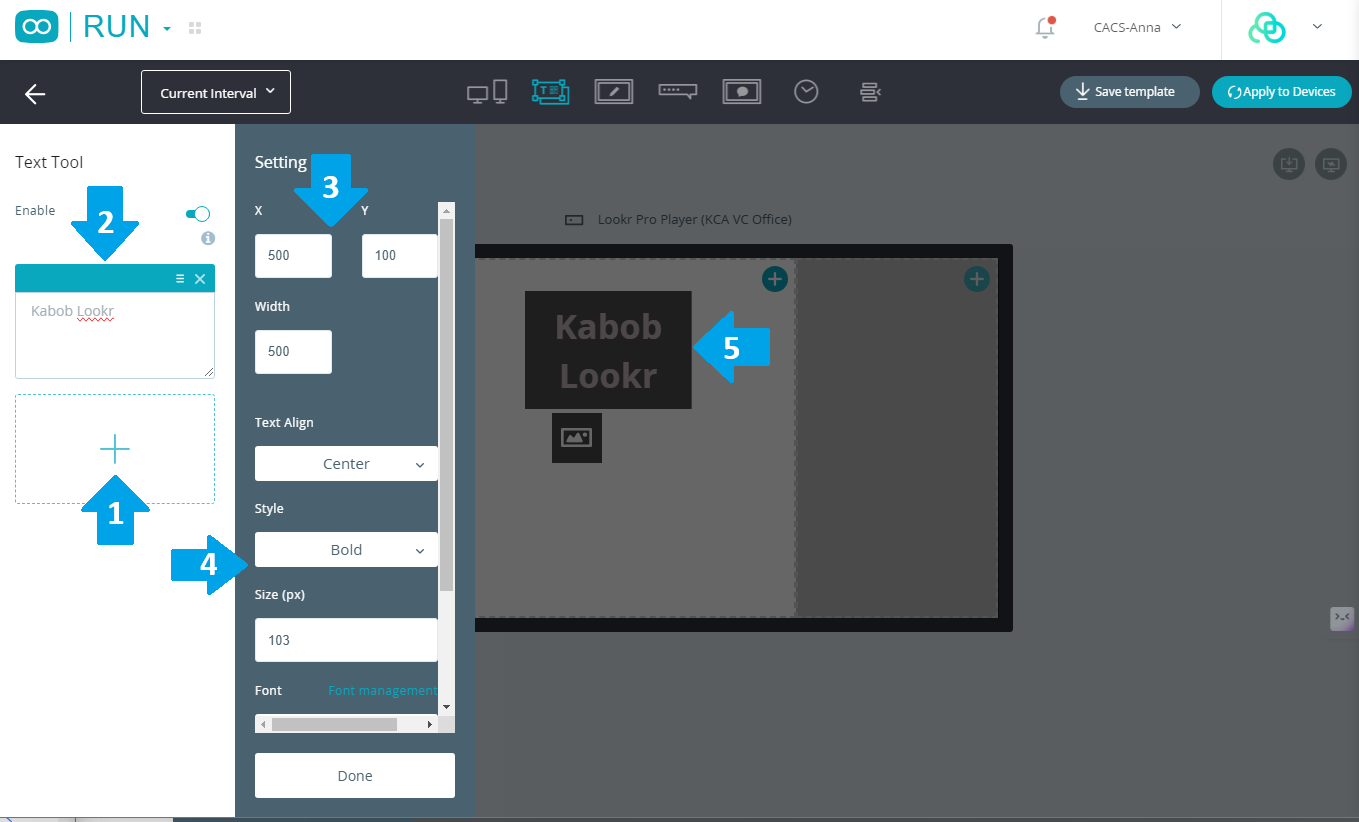Select the Text Tool icon in toolbar
This screenshot has height=822, width=1359.
tap(550, 92)
